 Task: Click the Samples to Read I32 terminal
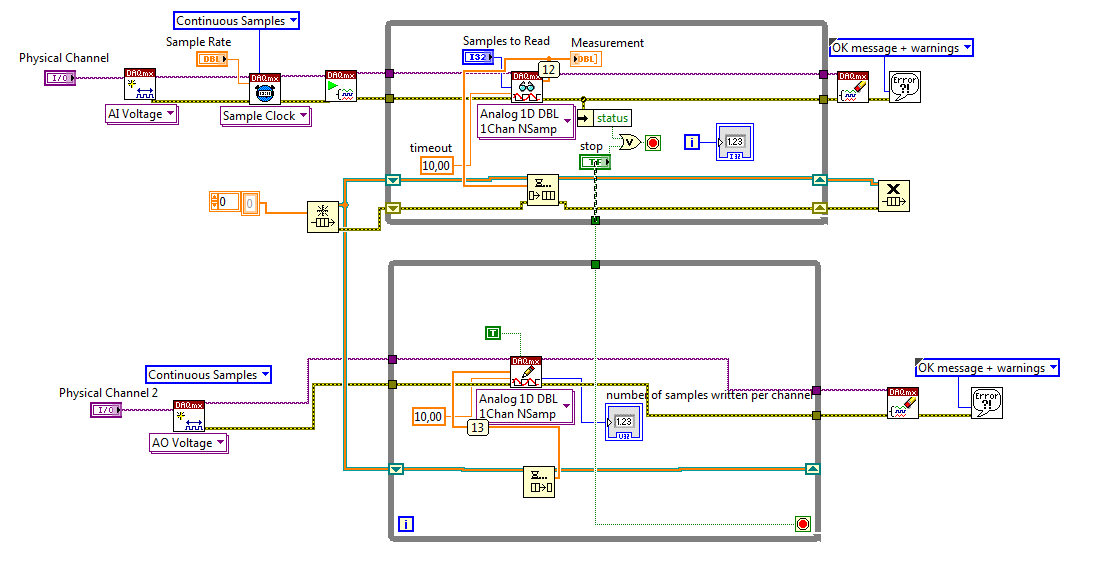pyautogui.click(x=478, y=57)
